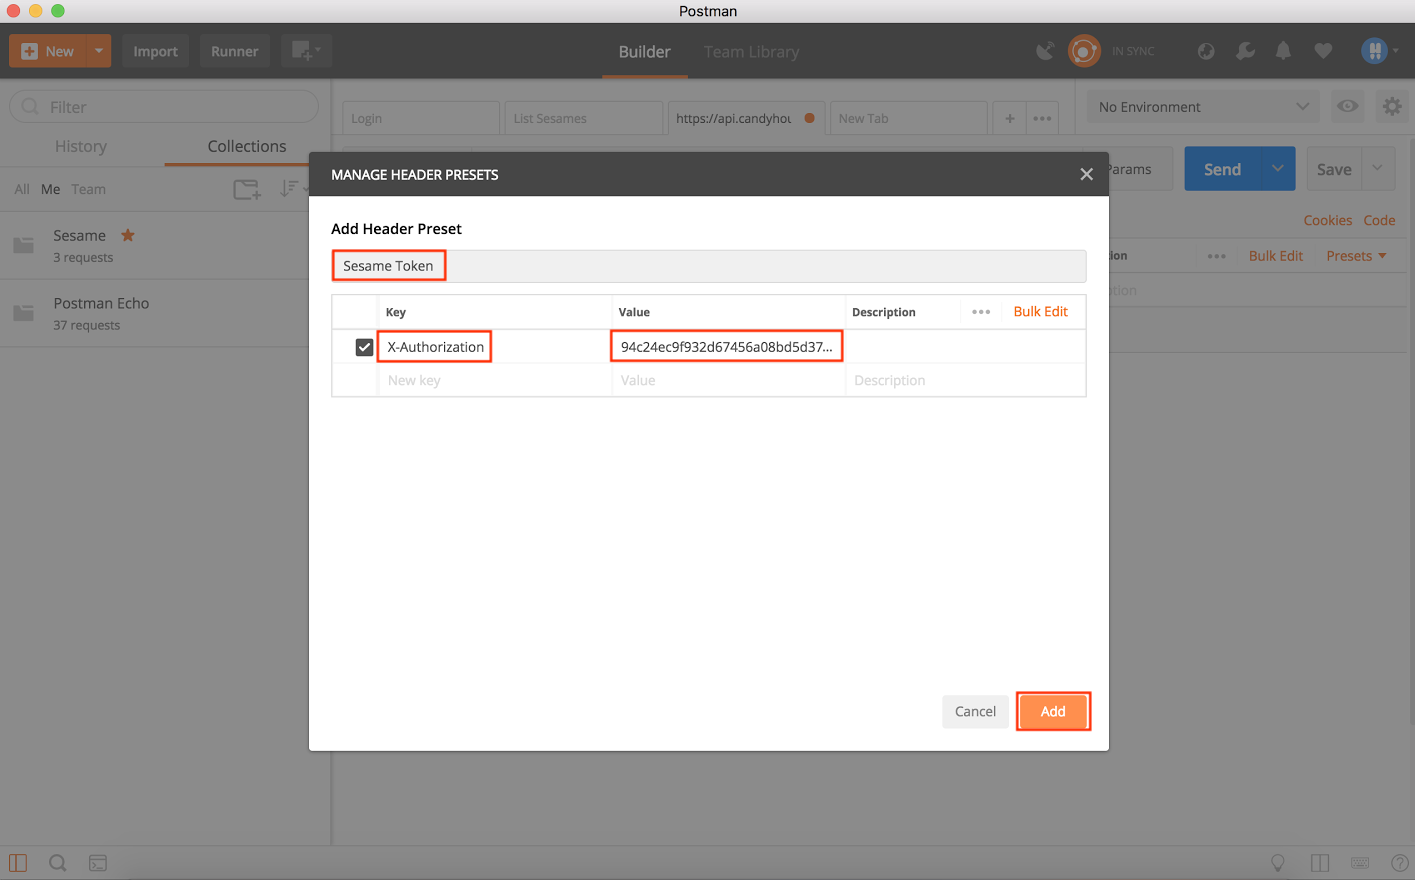Open the user avatar menu

(x=1379, y=51)
